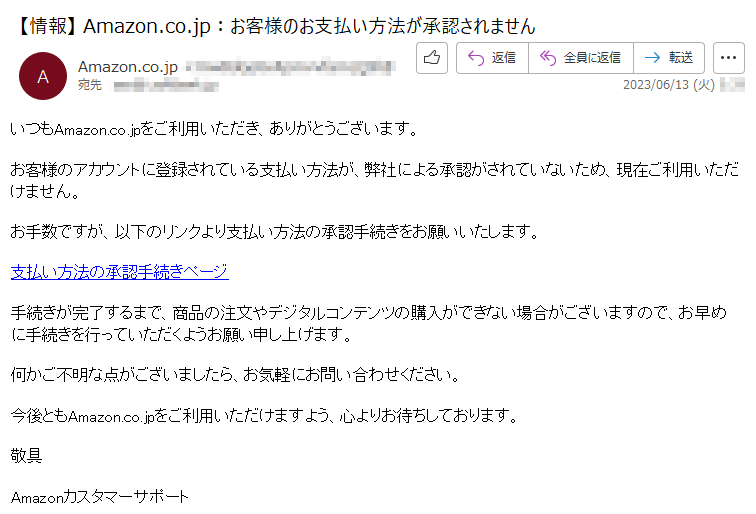Screen dimensions: 756x514
Task: Click the paragraph starting with お手数ですが
Action: click(275, 232)
